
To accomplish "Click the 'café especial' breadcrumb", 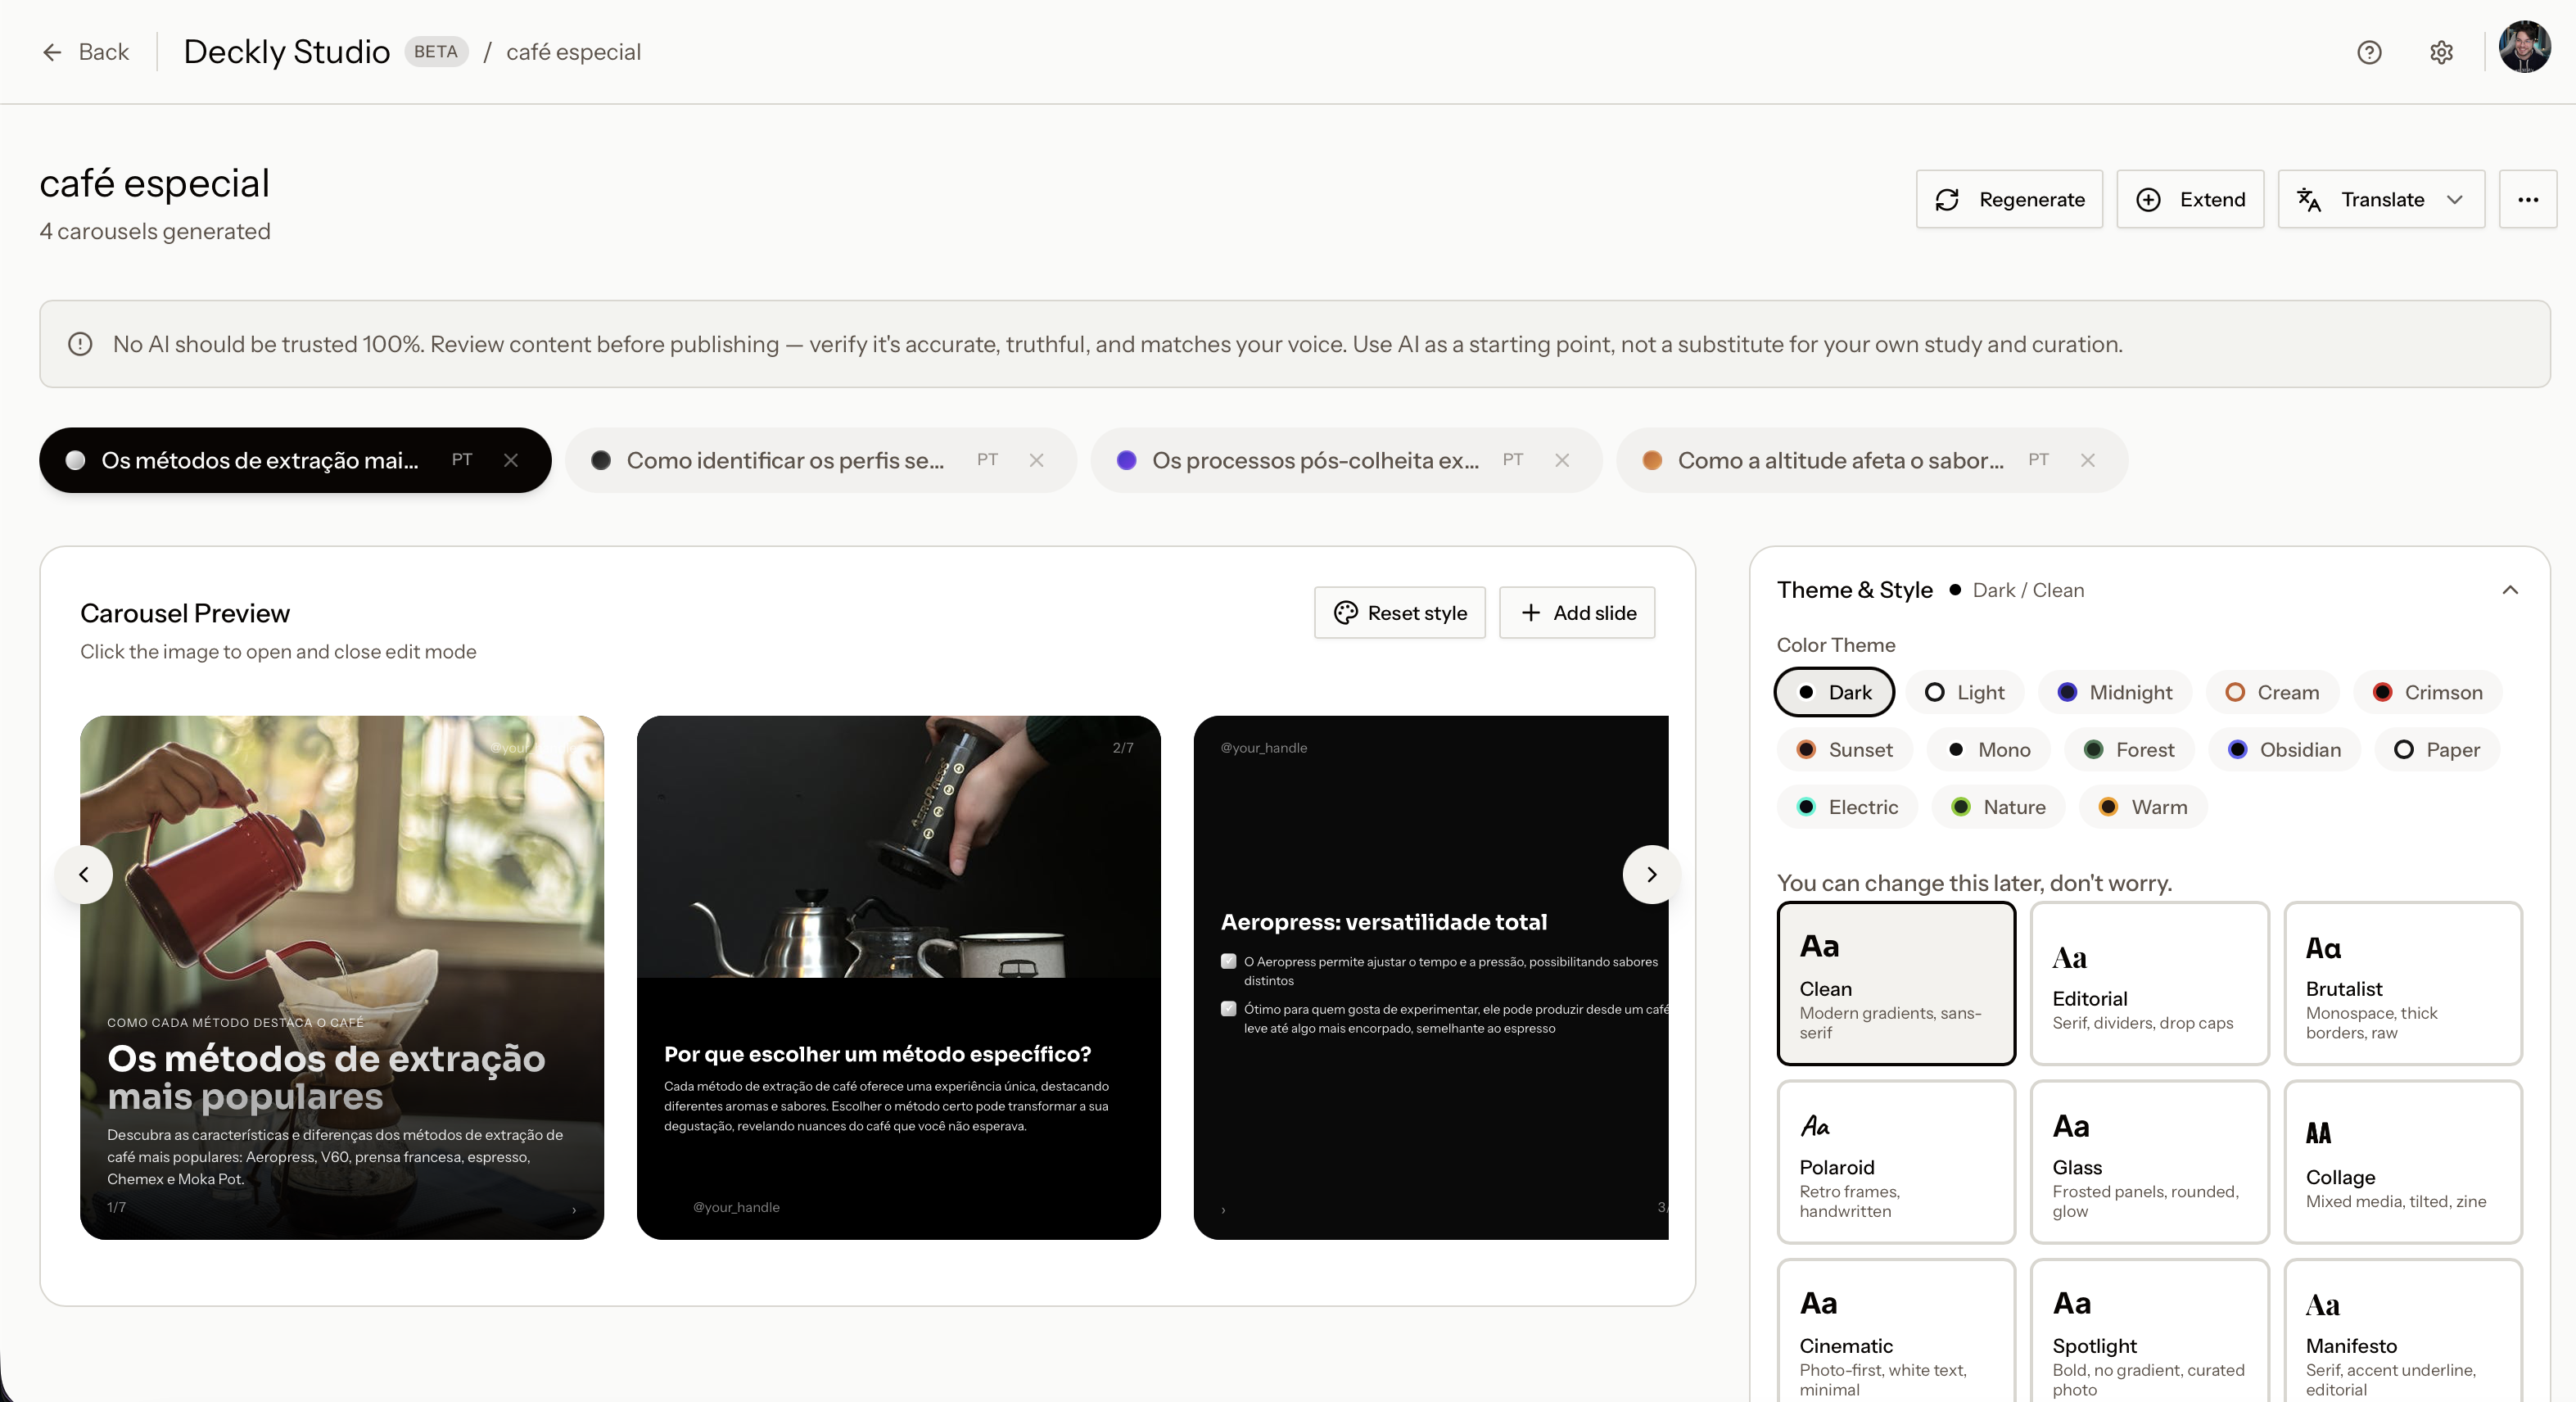I will pos(573,52).
